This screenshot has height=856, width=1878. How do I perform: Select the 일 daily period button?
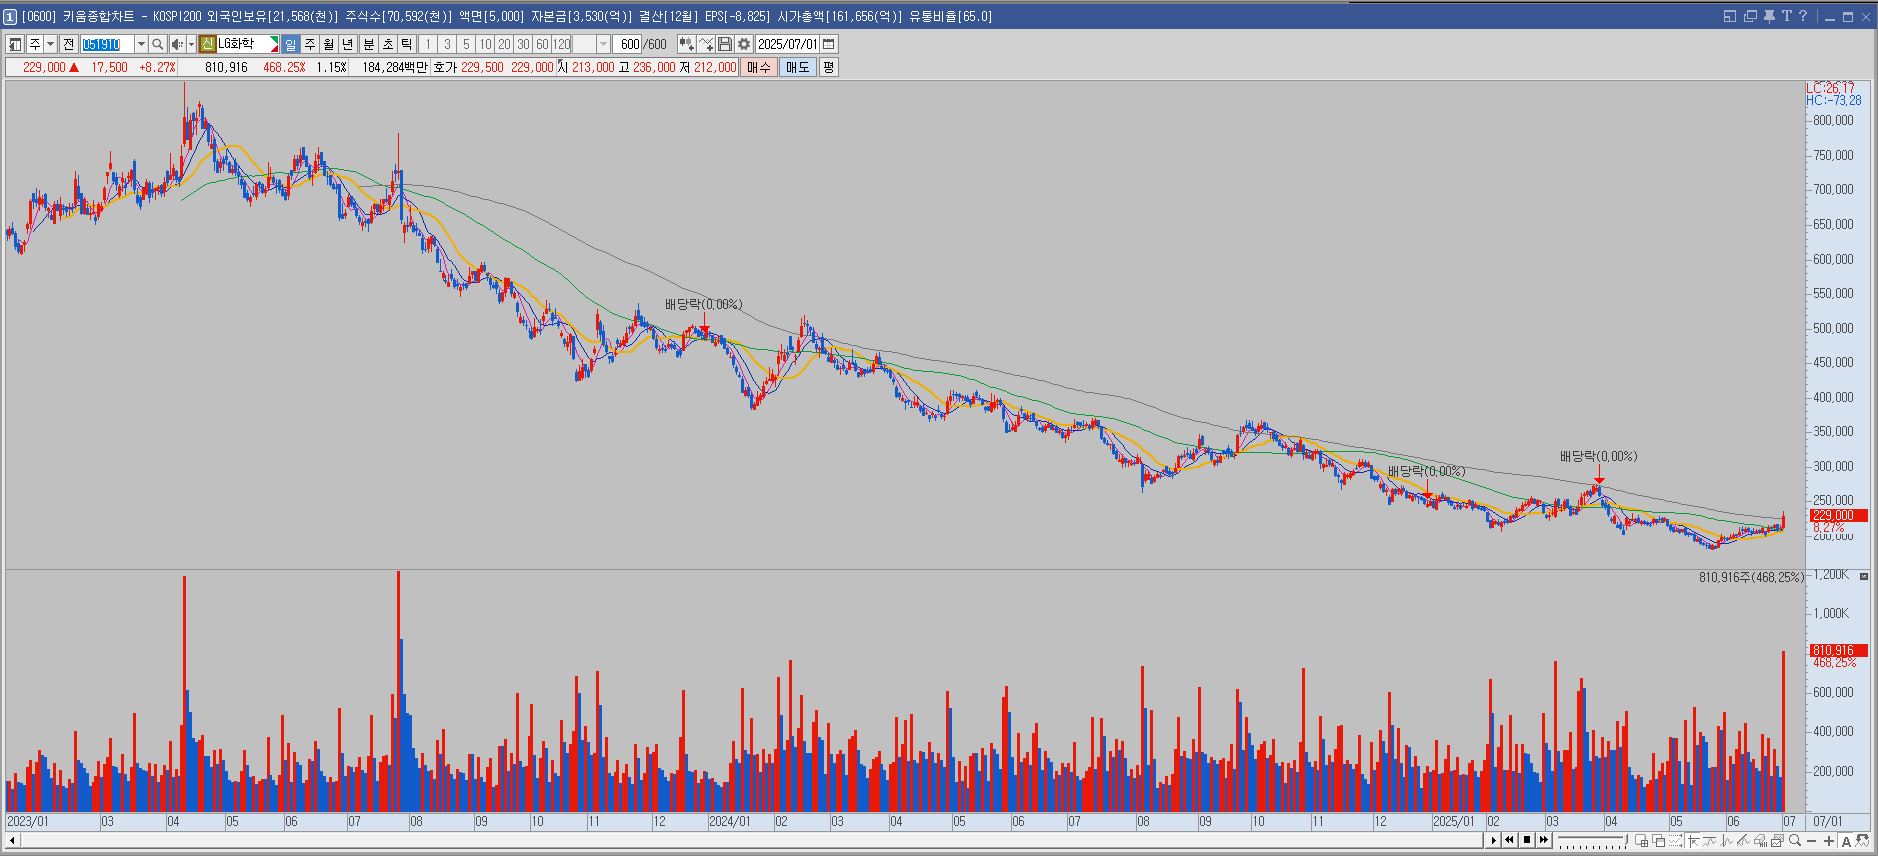tap(290, 44)
